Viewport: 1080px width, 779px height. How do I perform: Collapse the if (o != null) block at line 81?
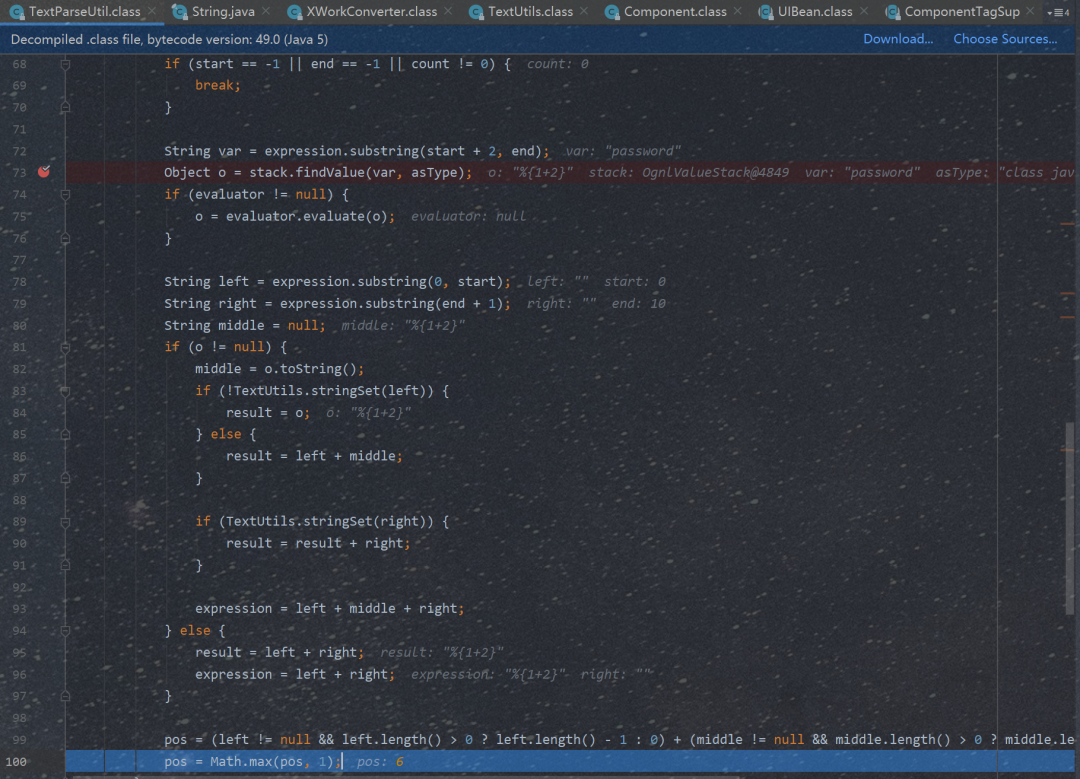(x=65, y=348)
